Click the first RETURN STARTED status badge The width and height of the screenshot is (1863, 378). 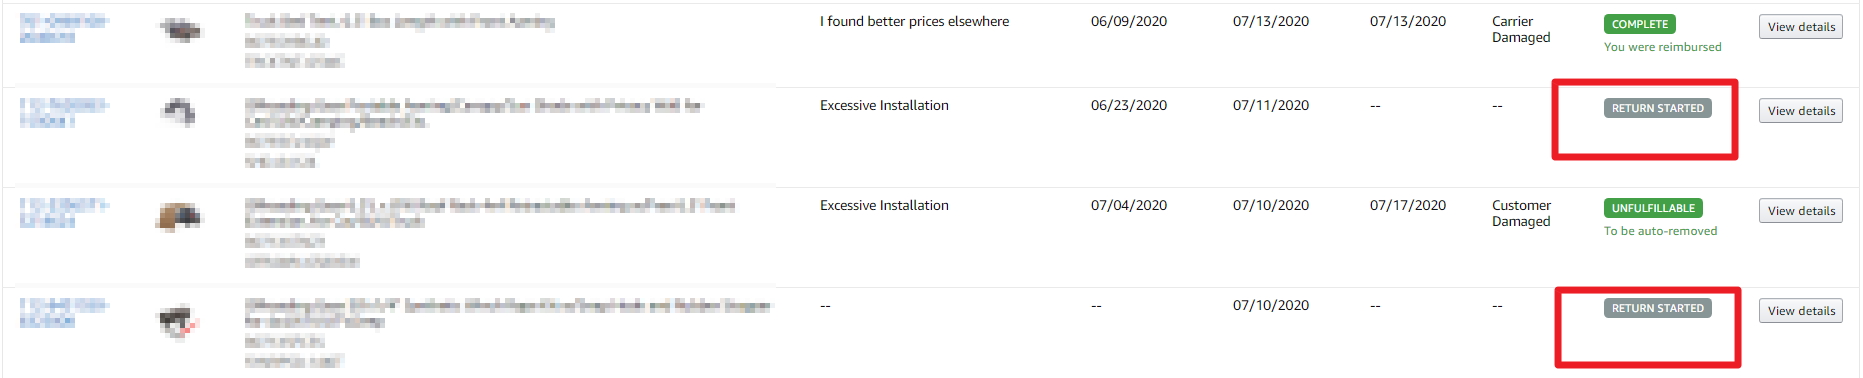[x=1657, y=108]
